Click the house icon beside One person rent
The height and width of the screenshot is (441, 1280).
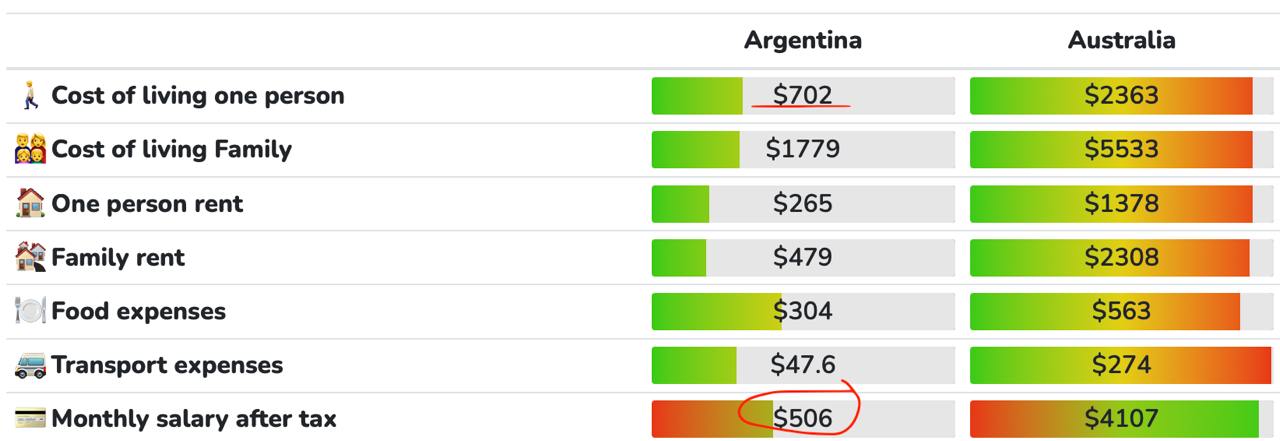[30, 203]
